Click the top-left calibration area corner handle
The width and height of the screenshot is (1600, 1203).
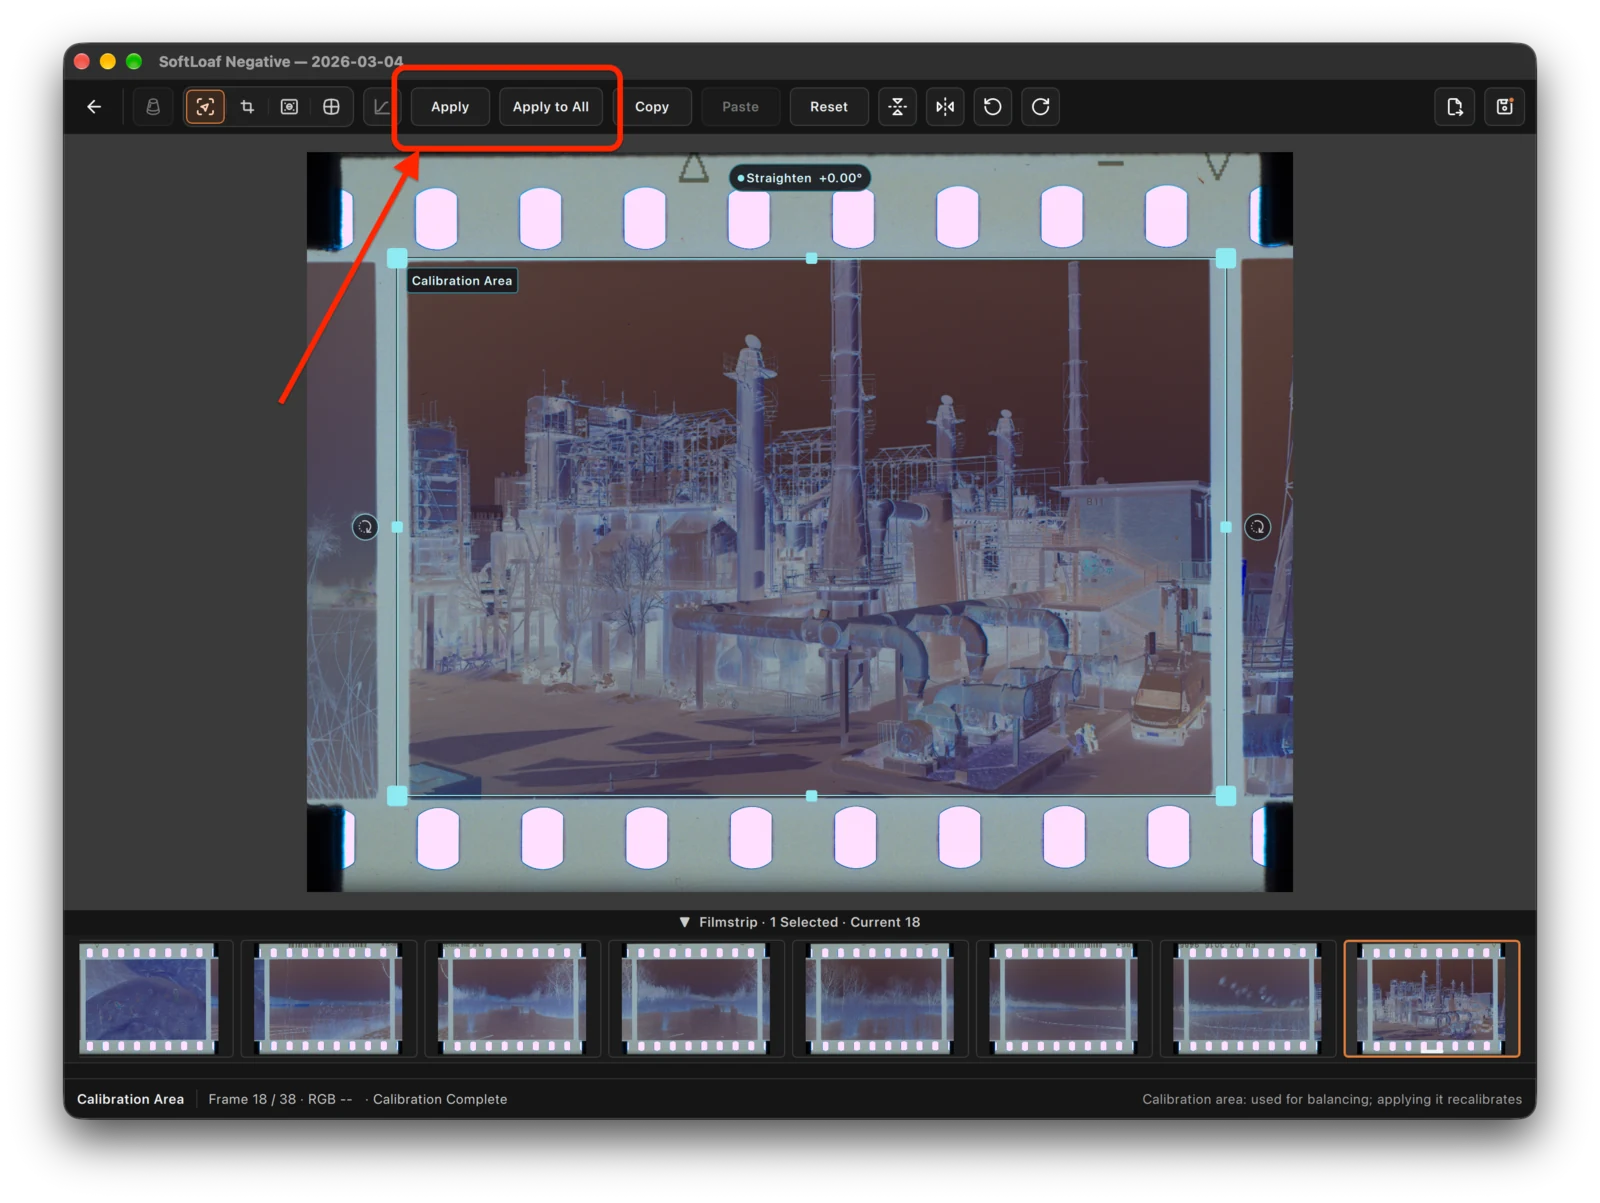click(x=397, y=259)
